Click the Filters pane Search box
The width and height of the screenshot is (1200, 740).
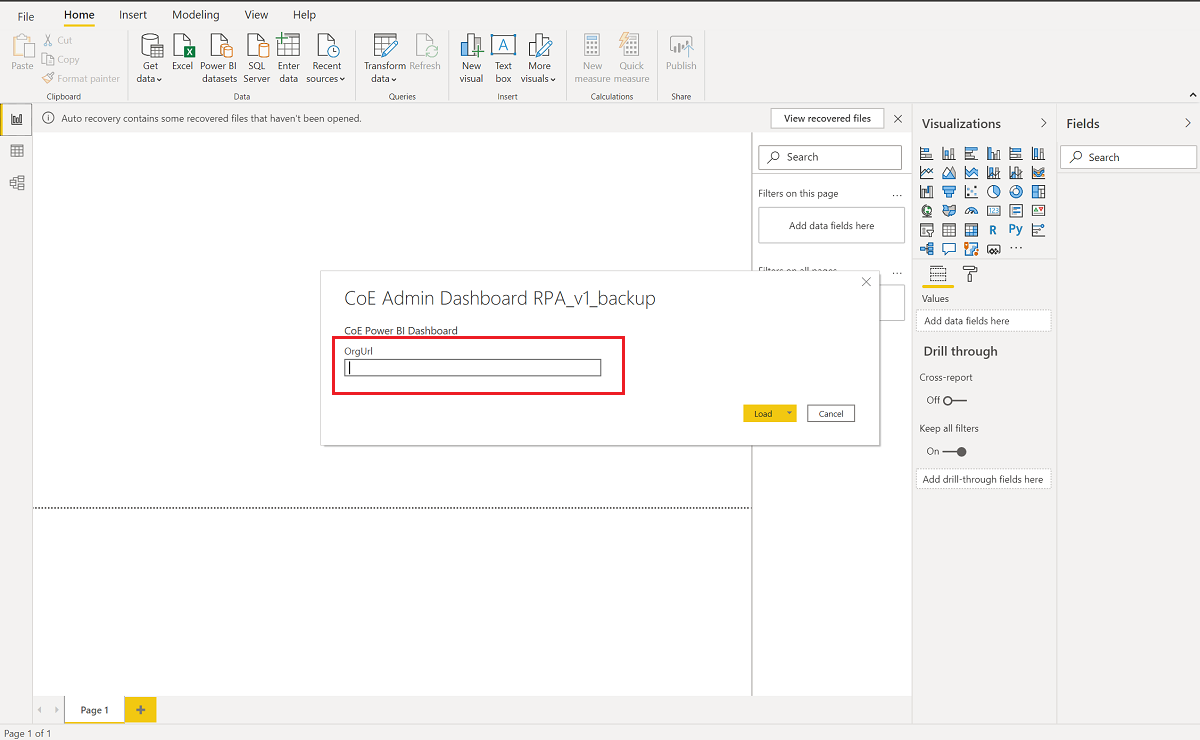coord(830,157)
